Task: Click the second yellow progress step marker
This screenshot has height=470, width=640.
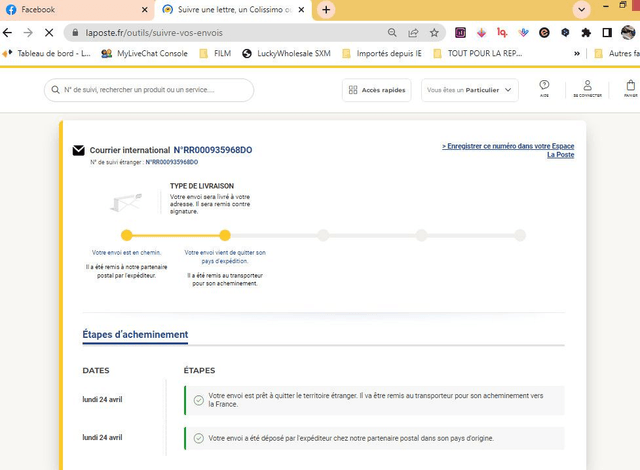Action: 225,235
